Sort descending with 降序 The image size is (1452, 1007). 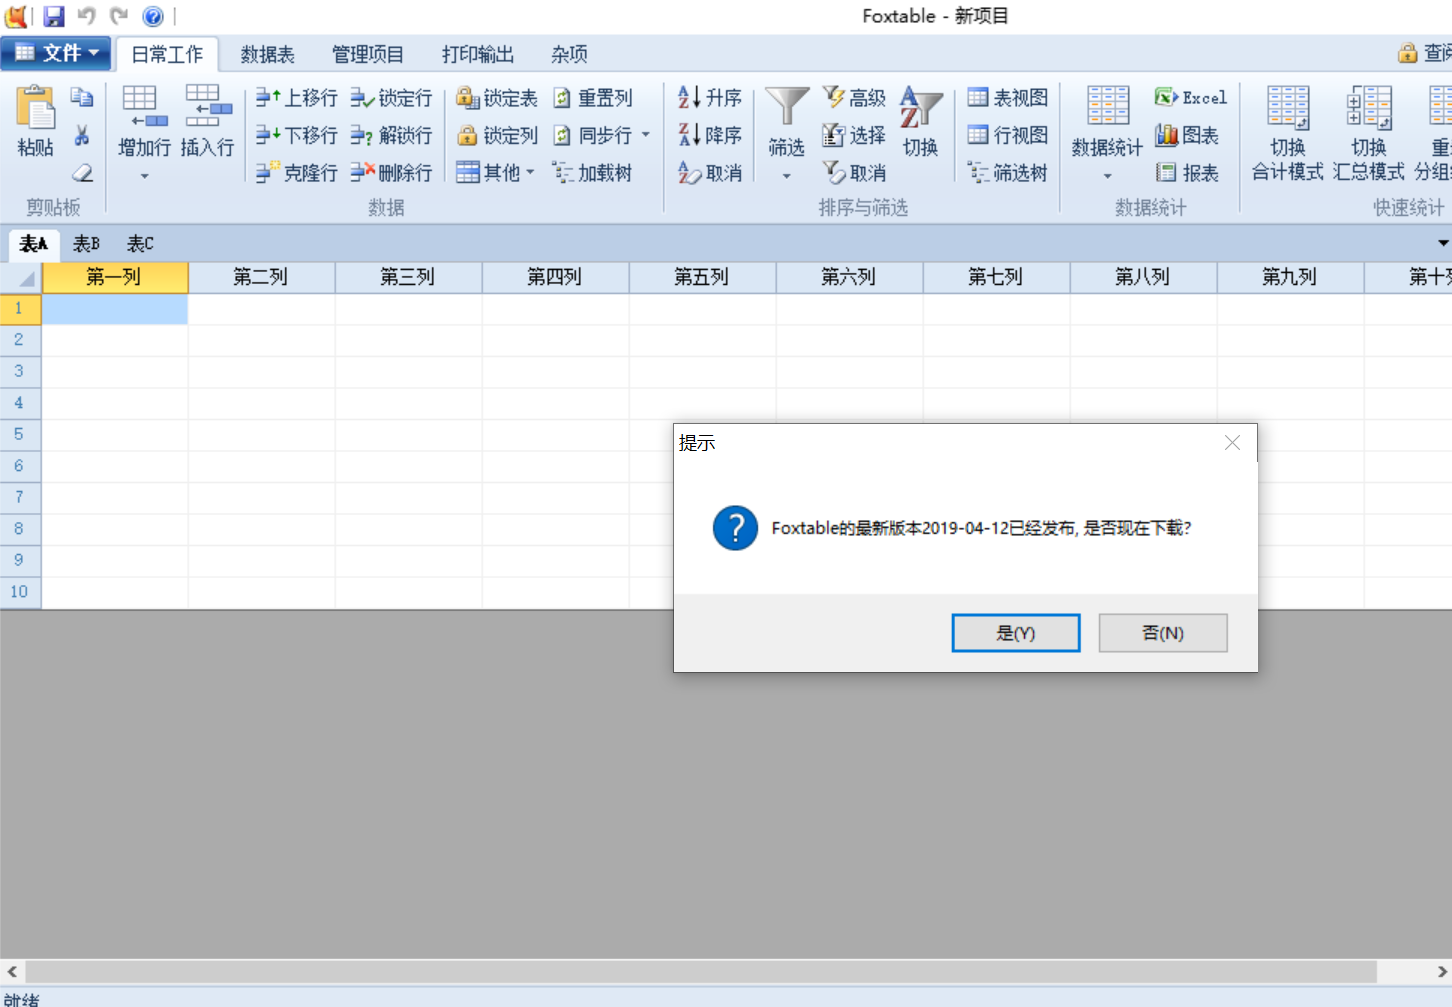tap(710, 135)
